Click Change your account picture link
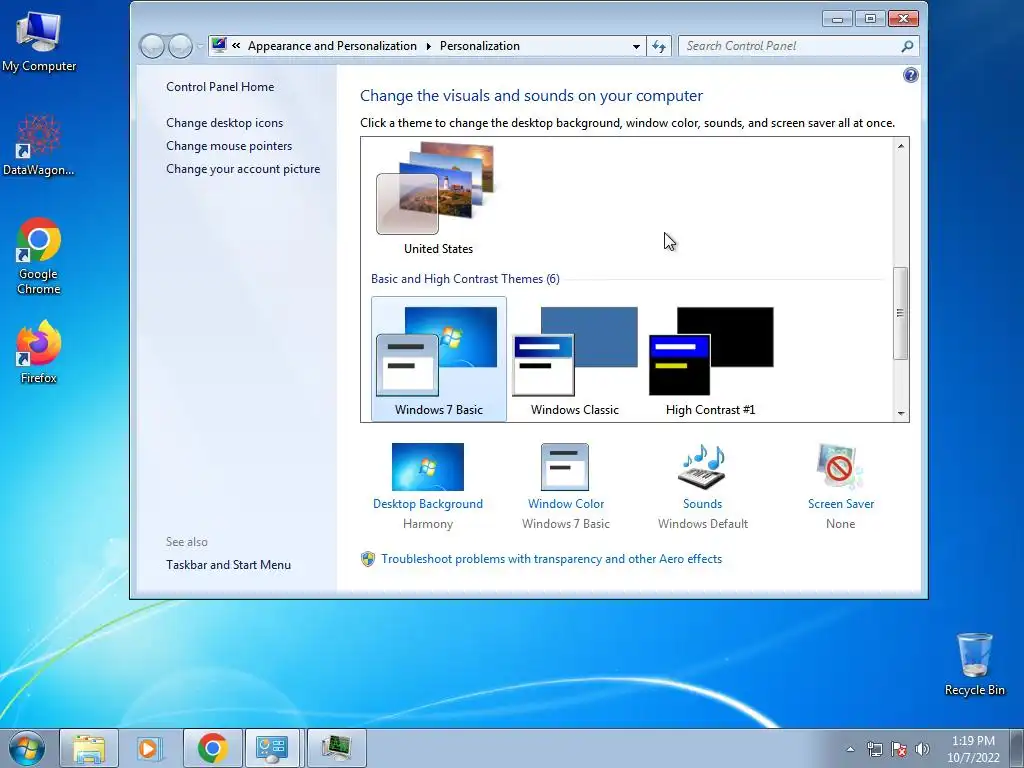The image size is (1024, 768). [x=243, y=168]
